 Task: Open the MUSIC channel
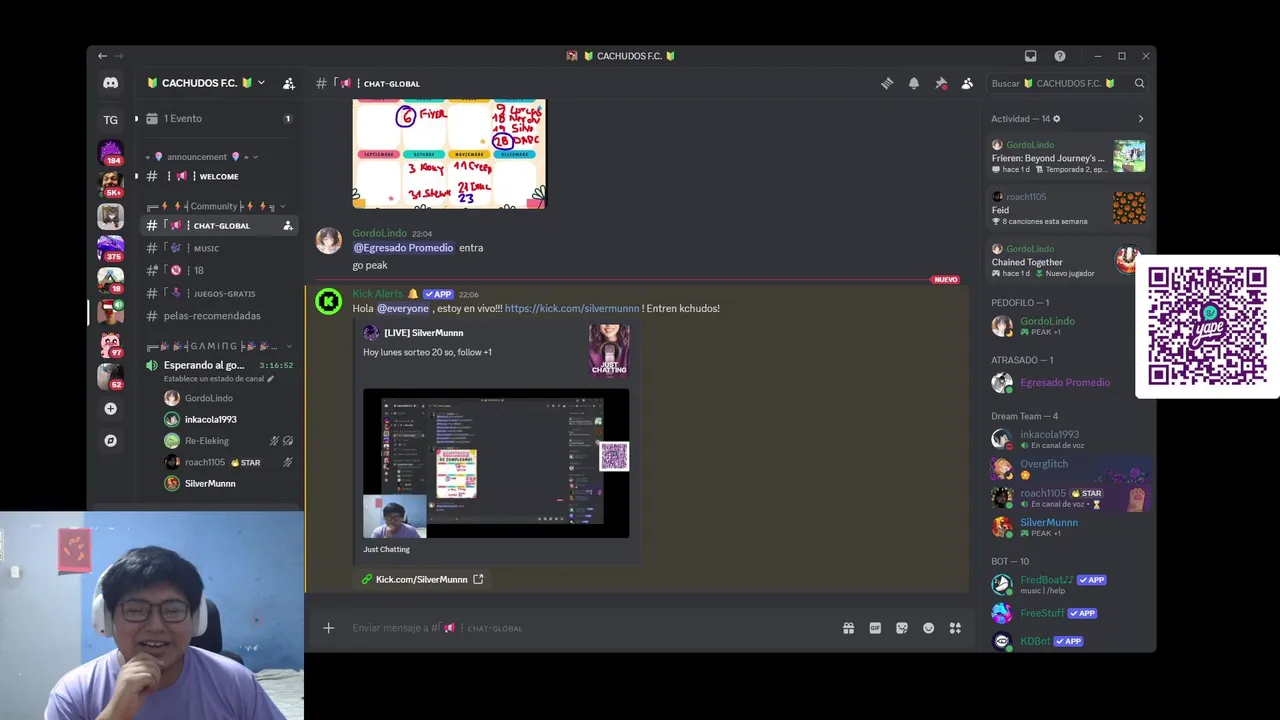click(219, 248)
